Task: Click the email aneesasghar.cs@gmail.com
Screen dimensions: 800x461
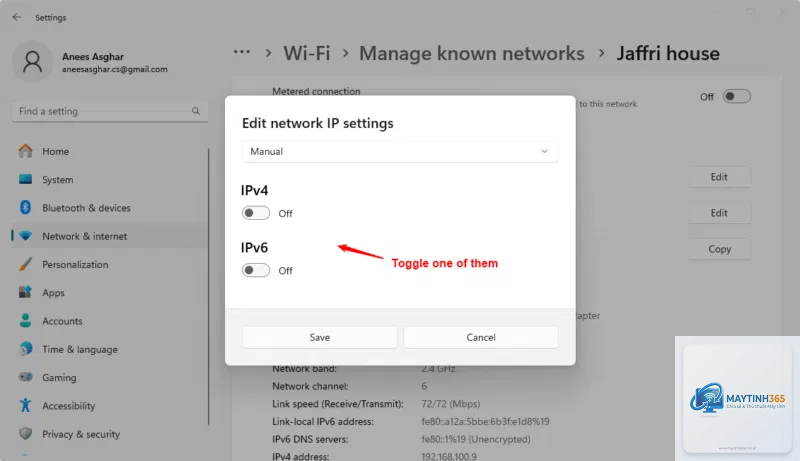Action: [115, 69]
